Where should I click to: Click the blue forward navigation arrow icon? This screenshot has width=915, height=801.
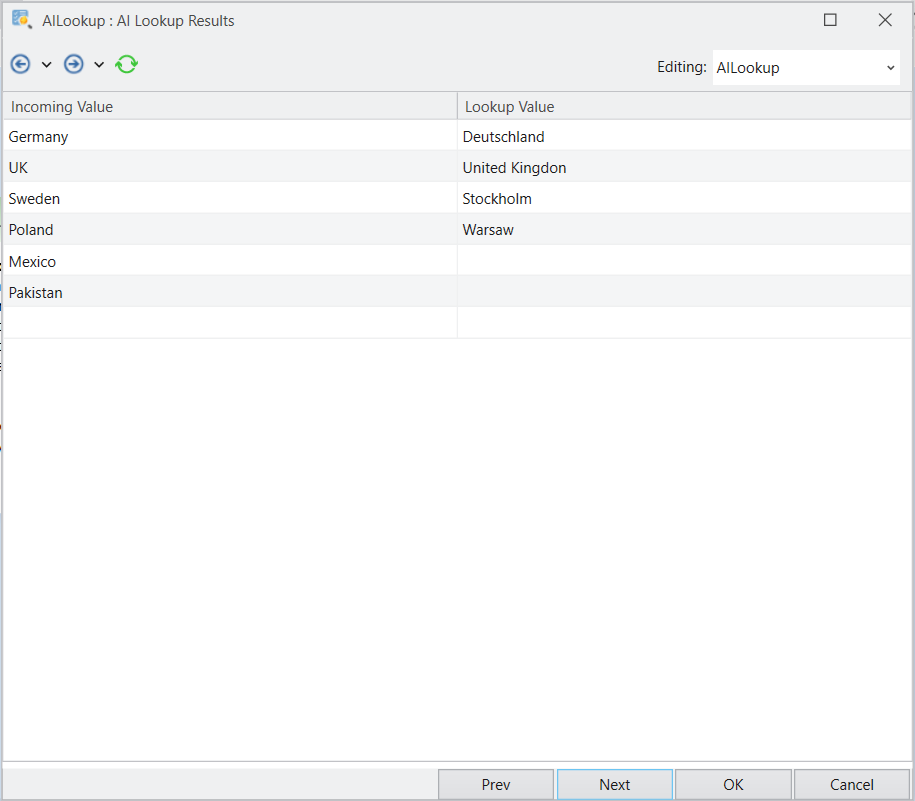coord(74,64)
